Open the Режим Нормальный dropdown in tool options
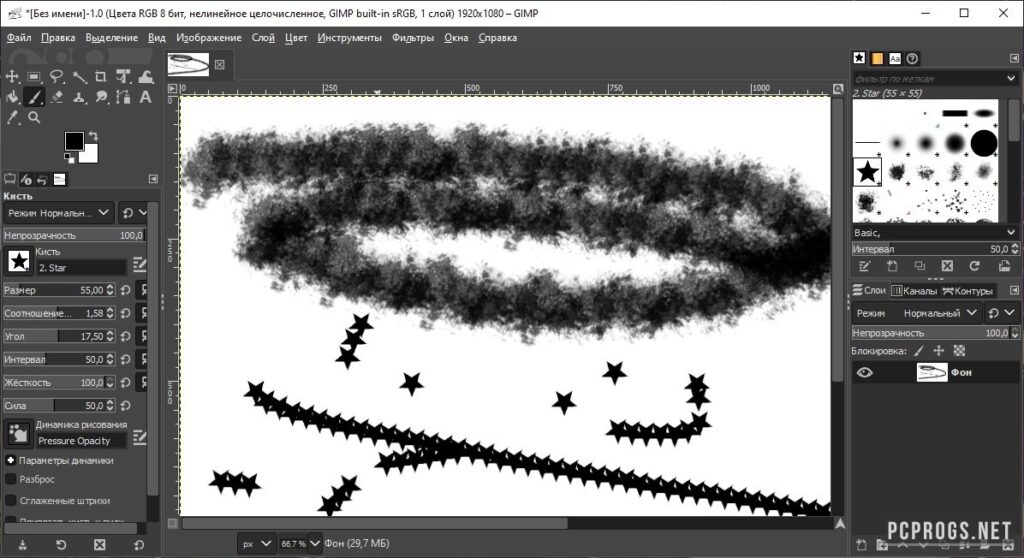1024x558 pixels. coord(59,213)
